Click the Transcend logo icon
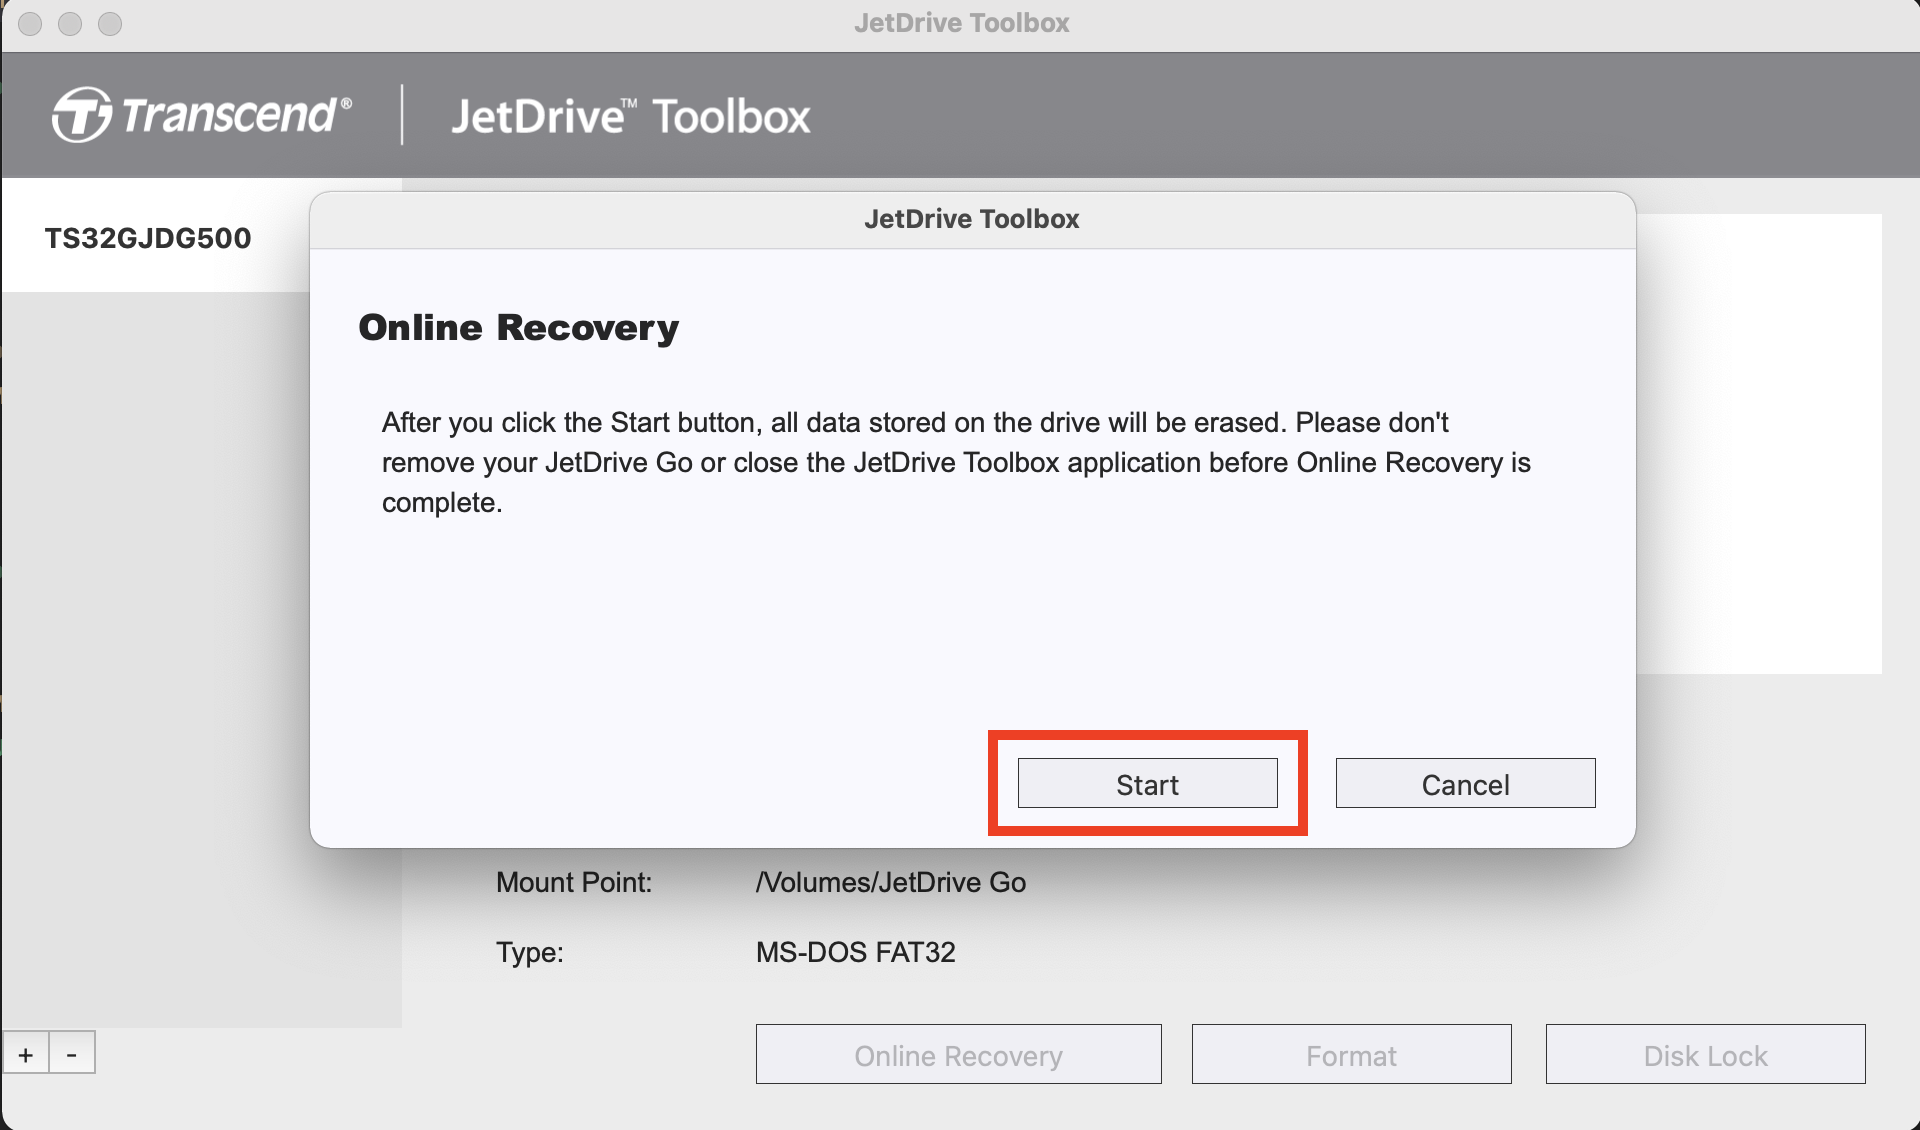This screenshot has height=1130, width=1920. pyautogui.click(x=80, y=115)
